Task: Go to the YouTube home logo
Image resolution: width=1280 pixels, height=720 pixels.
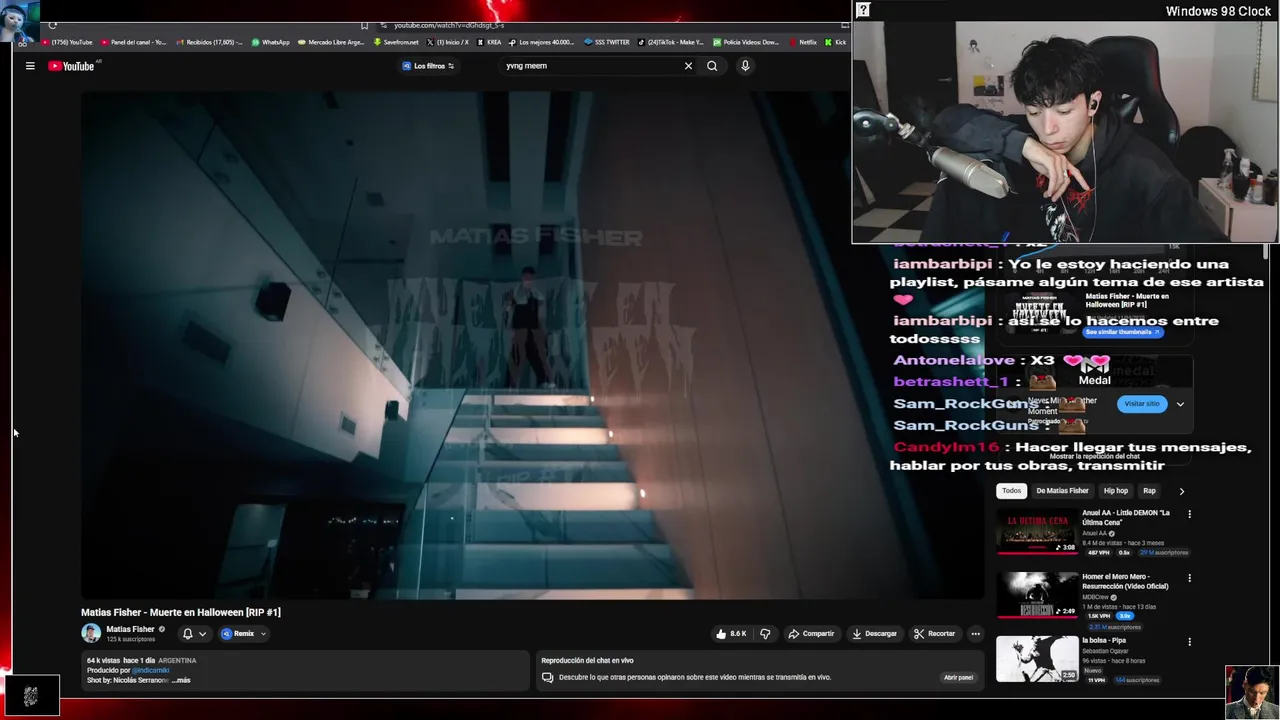Action: click(71, 66)
